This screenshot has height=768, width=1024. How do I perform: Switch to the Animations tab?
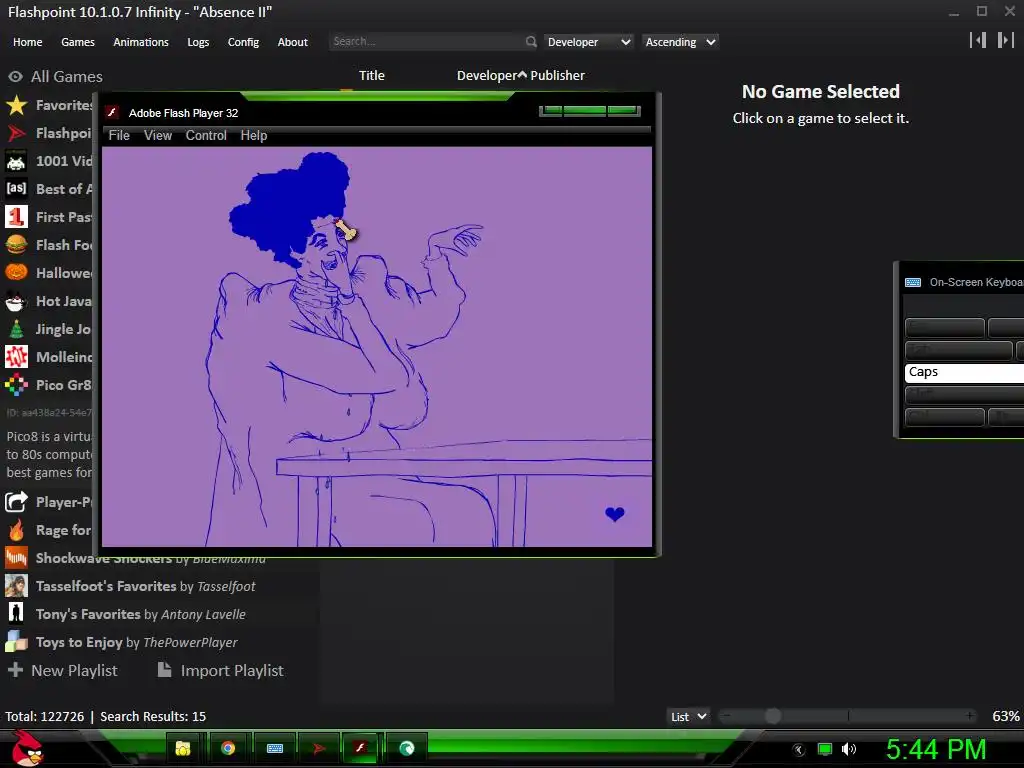pyautogui.click(x=141, y=42)
